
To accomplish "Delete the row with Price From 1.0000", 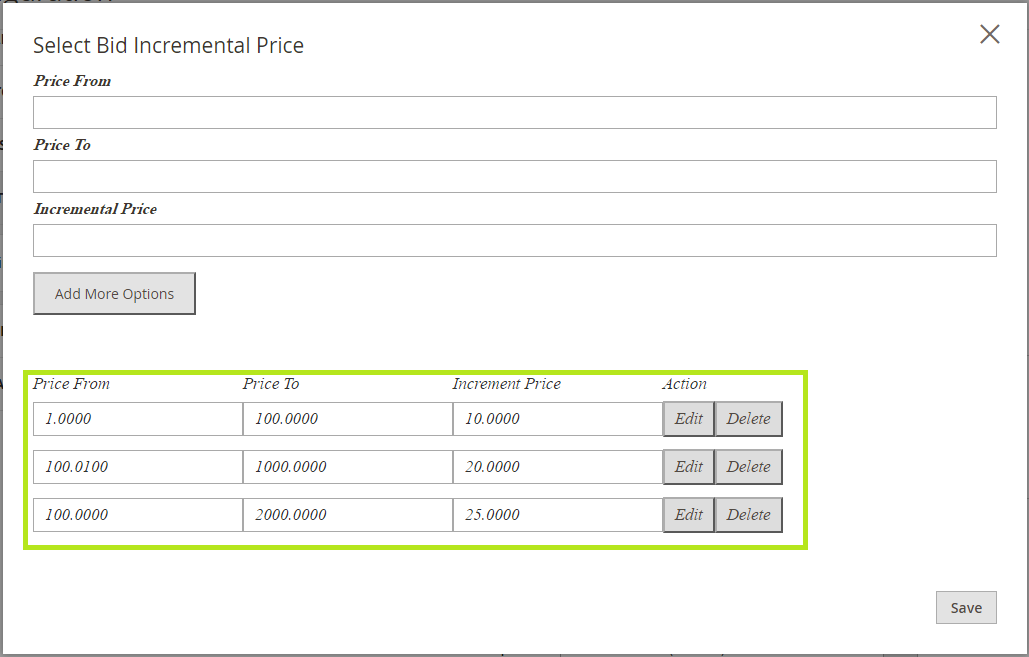I will pos(748,419).
